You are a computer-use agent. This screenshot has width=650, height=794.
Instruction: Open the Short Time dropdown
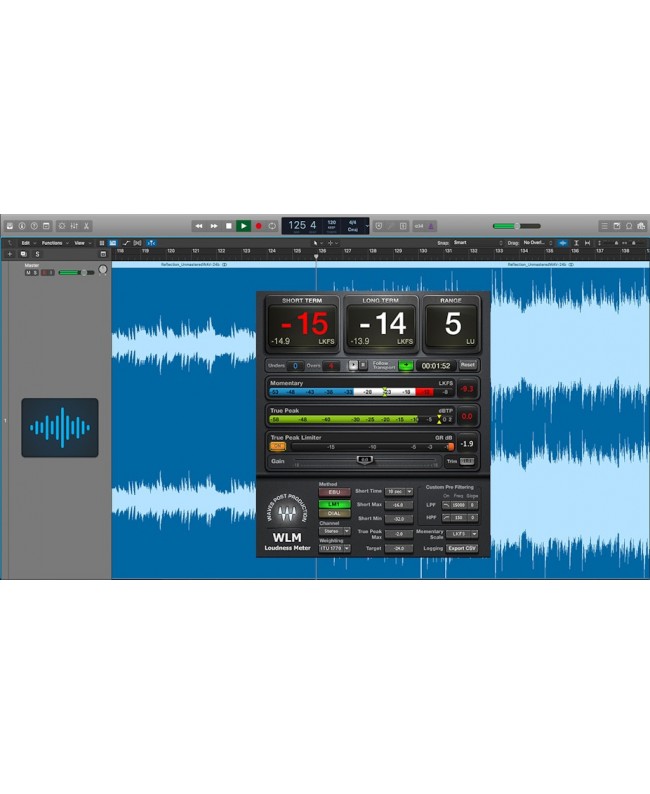point(399,492)
